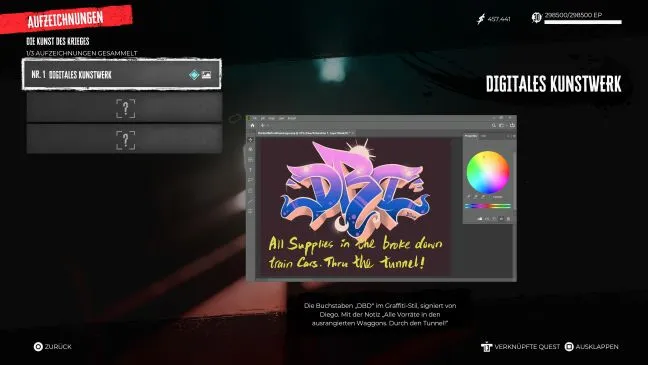Click the home icon in the paint app

click(253, 125)
